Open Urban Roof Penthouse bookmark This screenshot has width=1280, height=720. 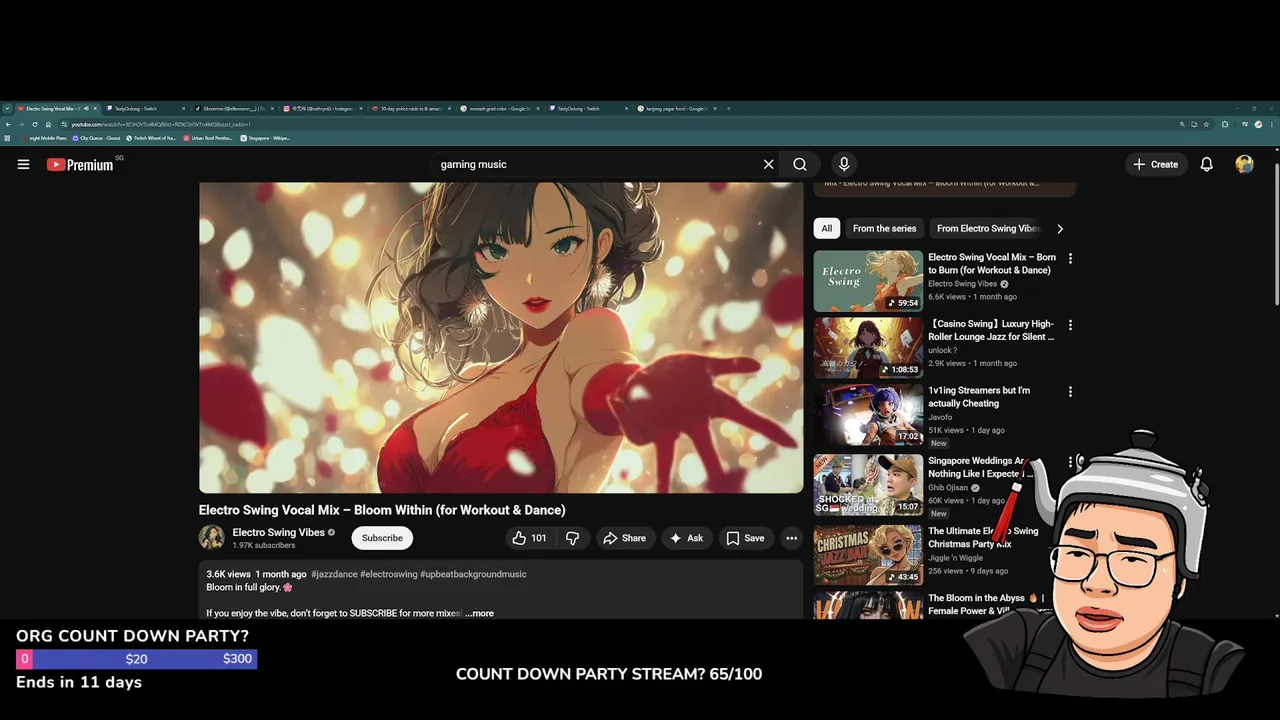[208, 138]
